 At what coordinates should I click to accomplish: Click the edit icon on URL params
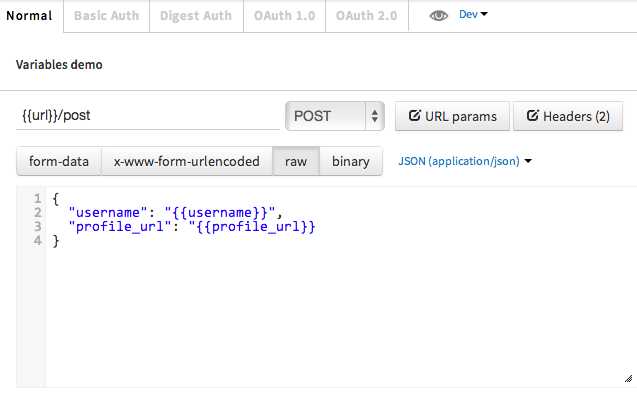pyautogui.click(x=414, y=115)
